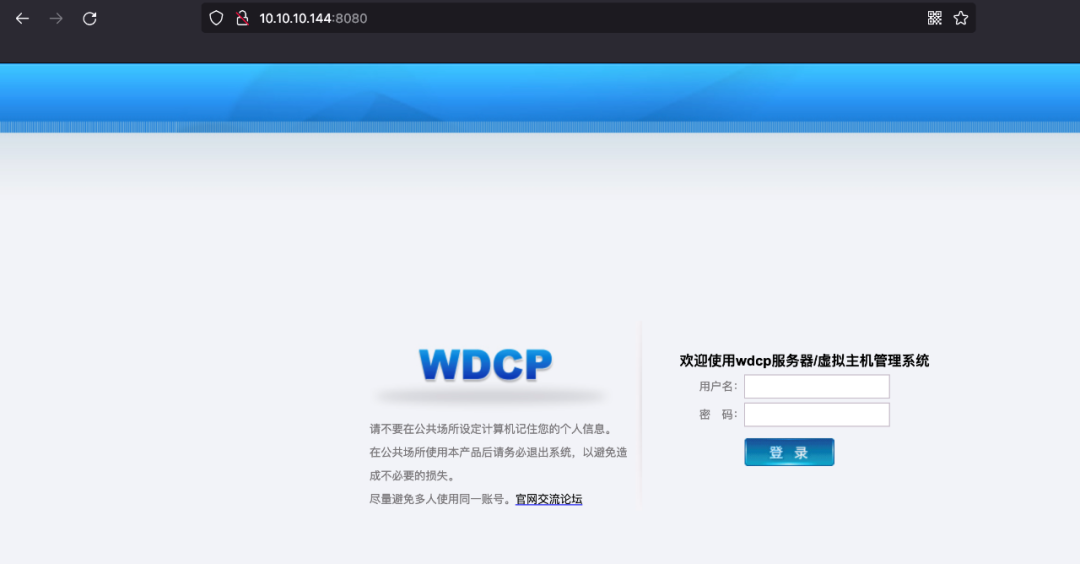Open the shield tracking protection icon
The height and width of the screenshot is (564, 1080).
216,18
